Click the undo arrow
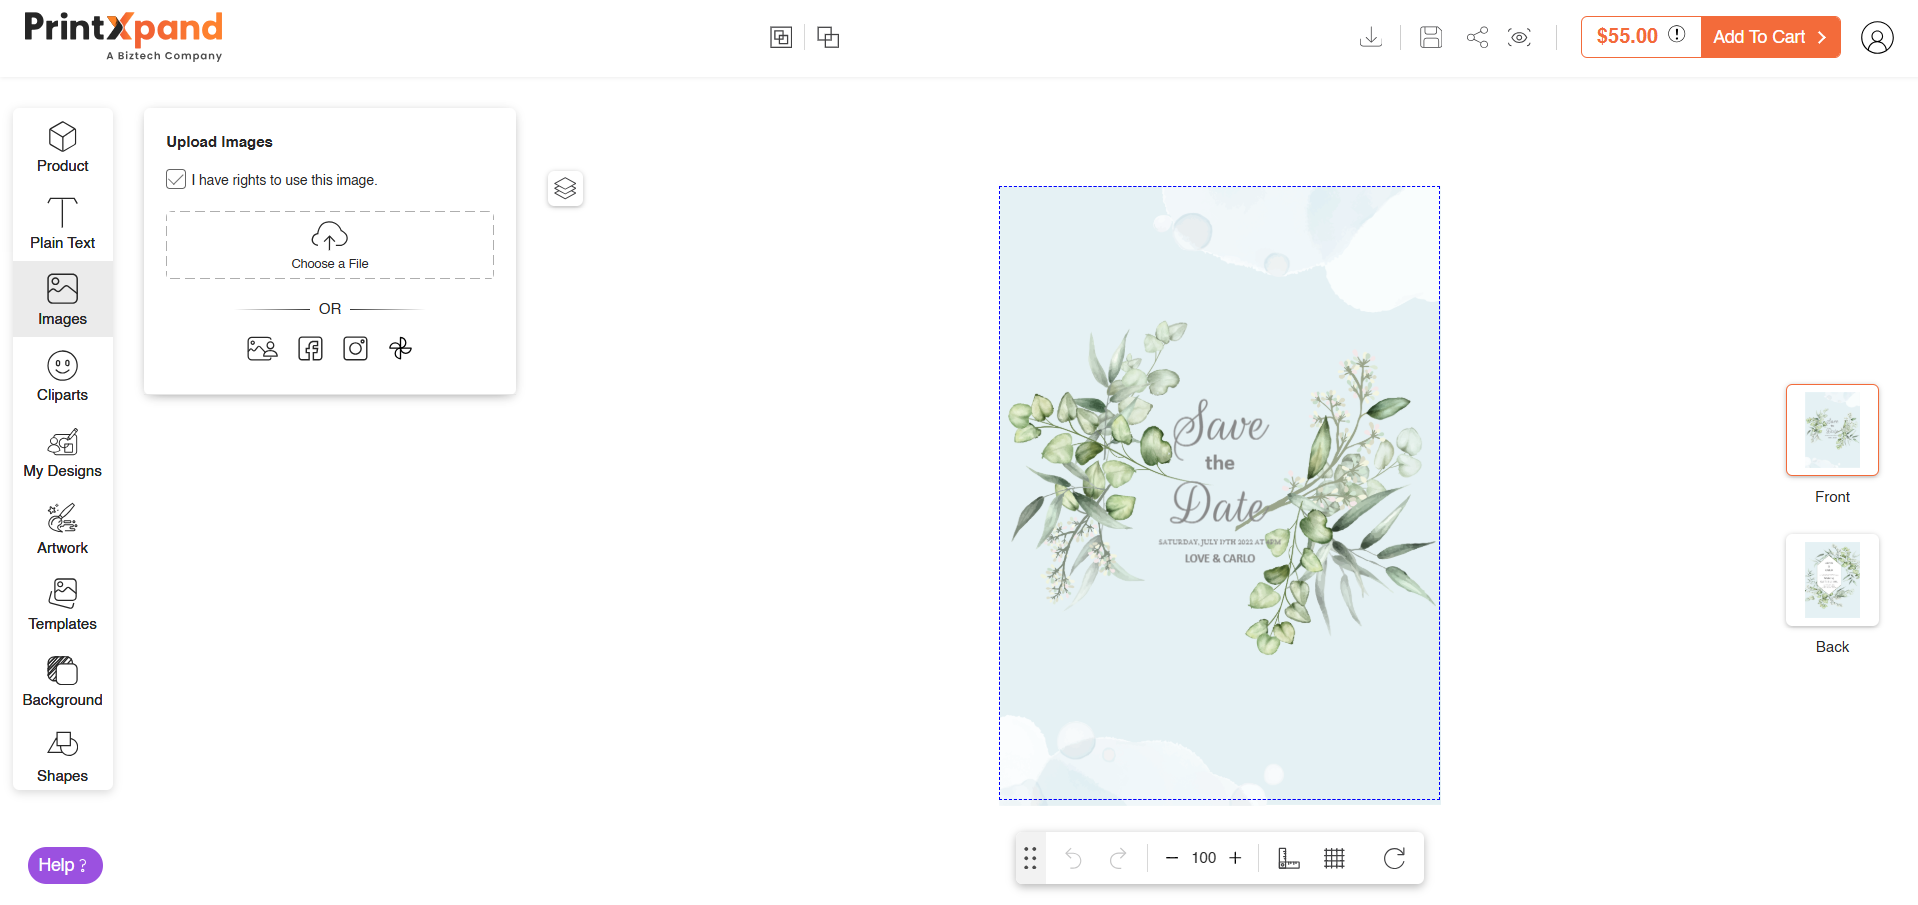This screenshot has height=905, width=1918. coord(1073,858)
